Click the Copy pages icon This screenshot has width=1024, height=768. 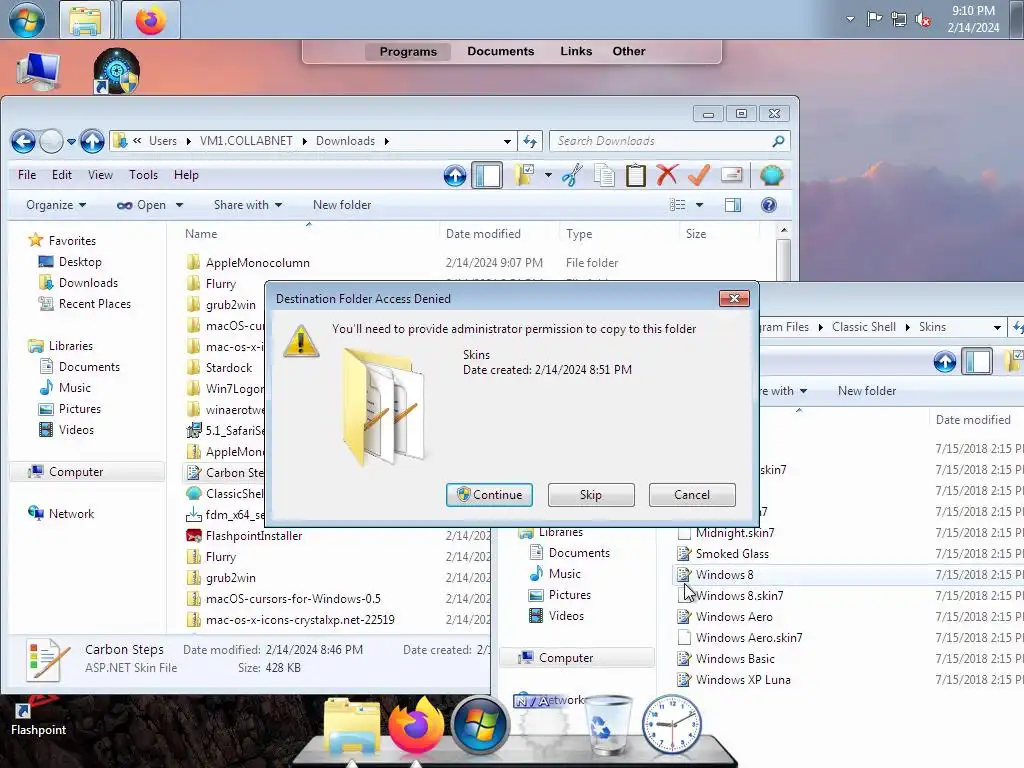604,175
